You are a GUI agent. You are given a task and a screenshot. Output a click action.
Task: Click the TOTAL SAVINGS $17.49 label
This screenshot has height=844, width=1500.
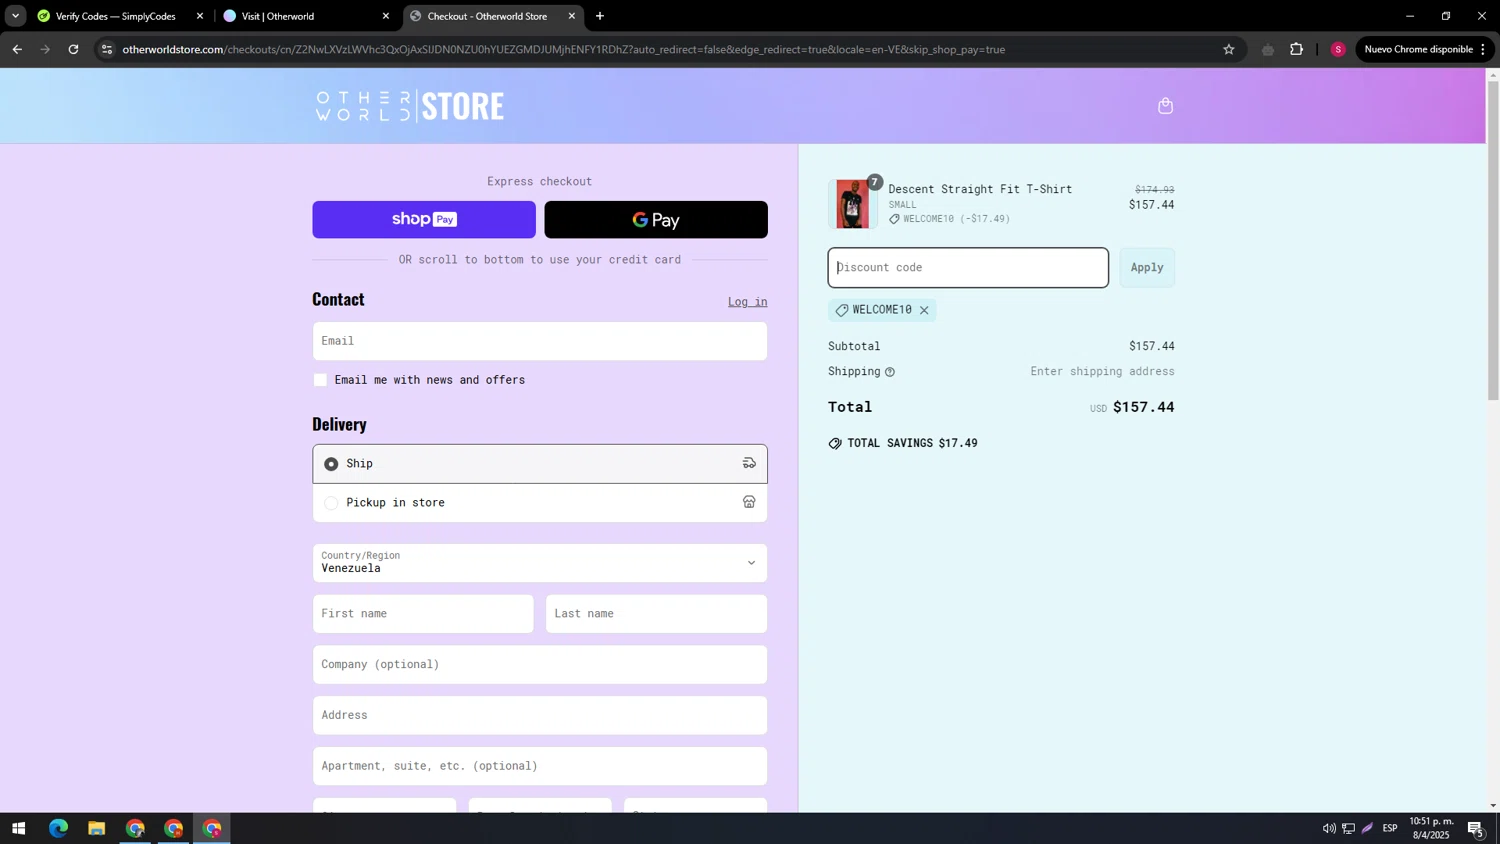click(x=912, y=444)
